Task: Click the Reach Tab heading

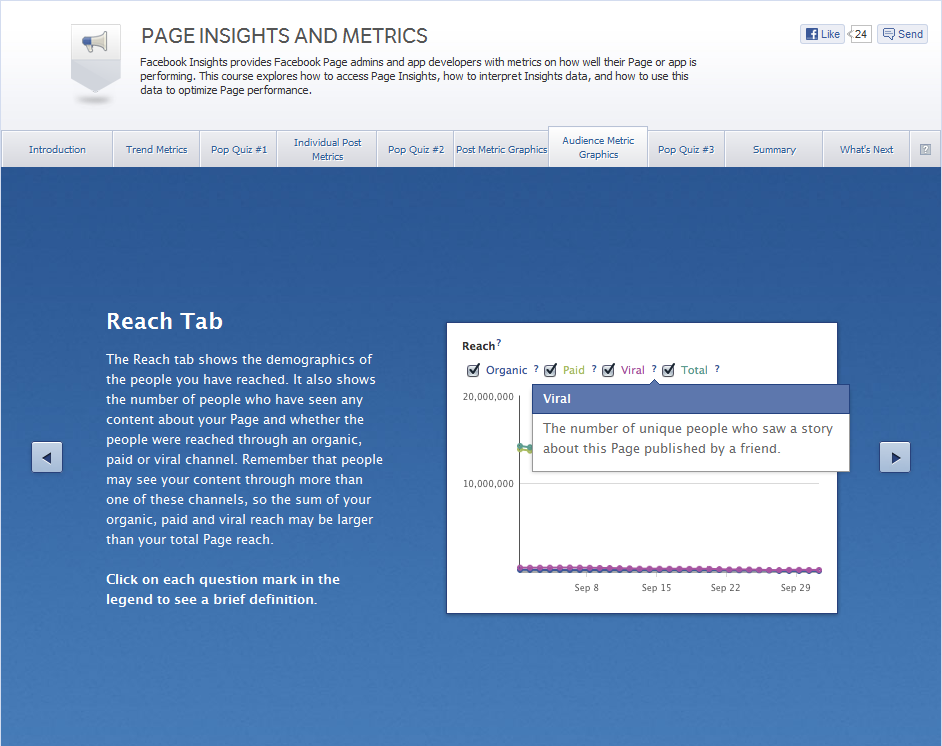Action: (x=165, y=321)
